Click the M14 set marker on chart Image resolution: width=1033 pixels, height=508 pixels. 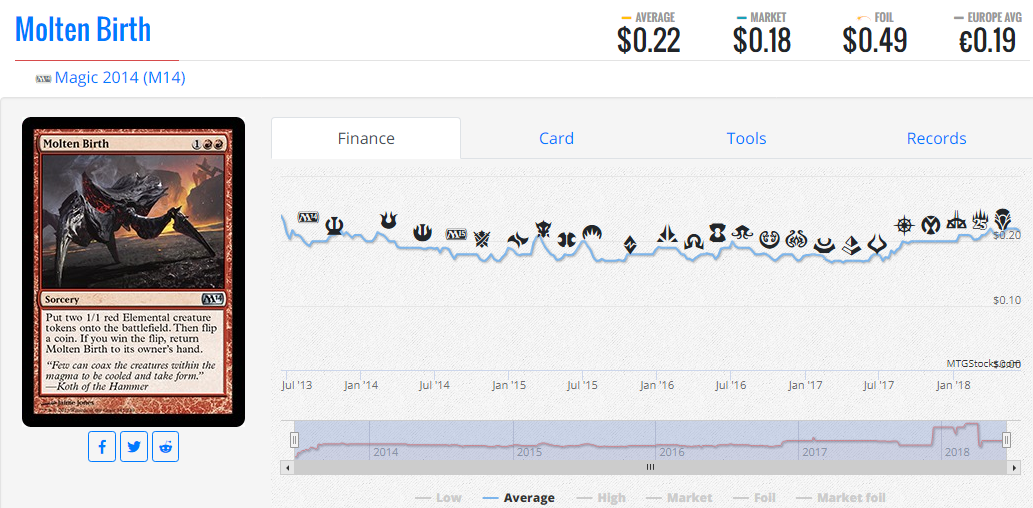(x=308, y=217)
